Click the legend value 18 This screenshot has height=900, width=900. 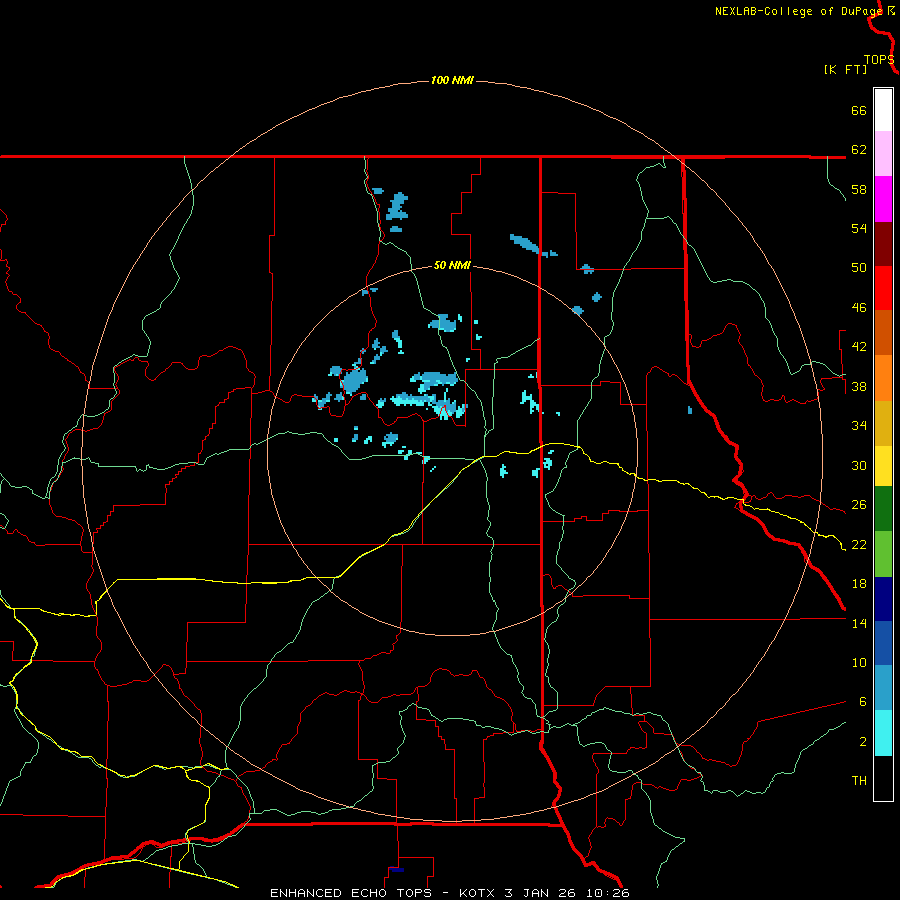(x=859, y=584)
